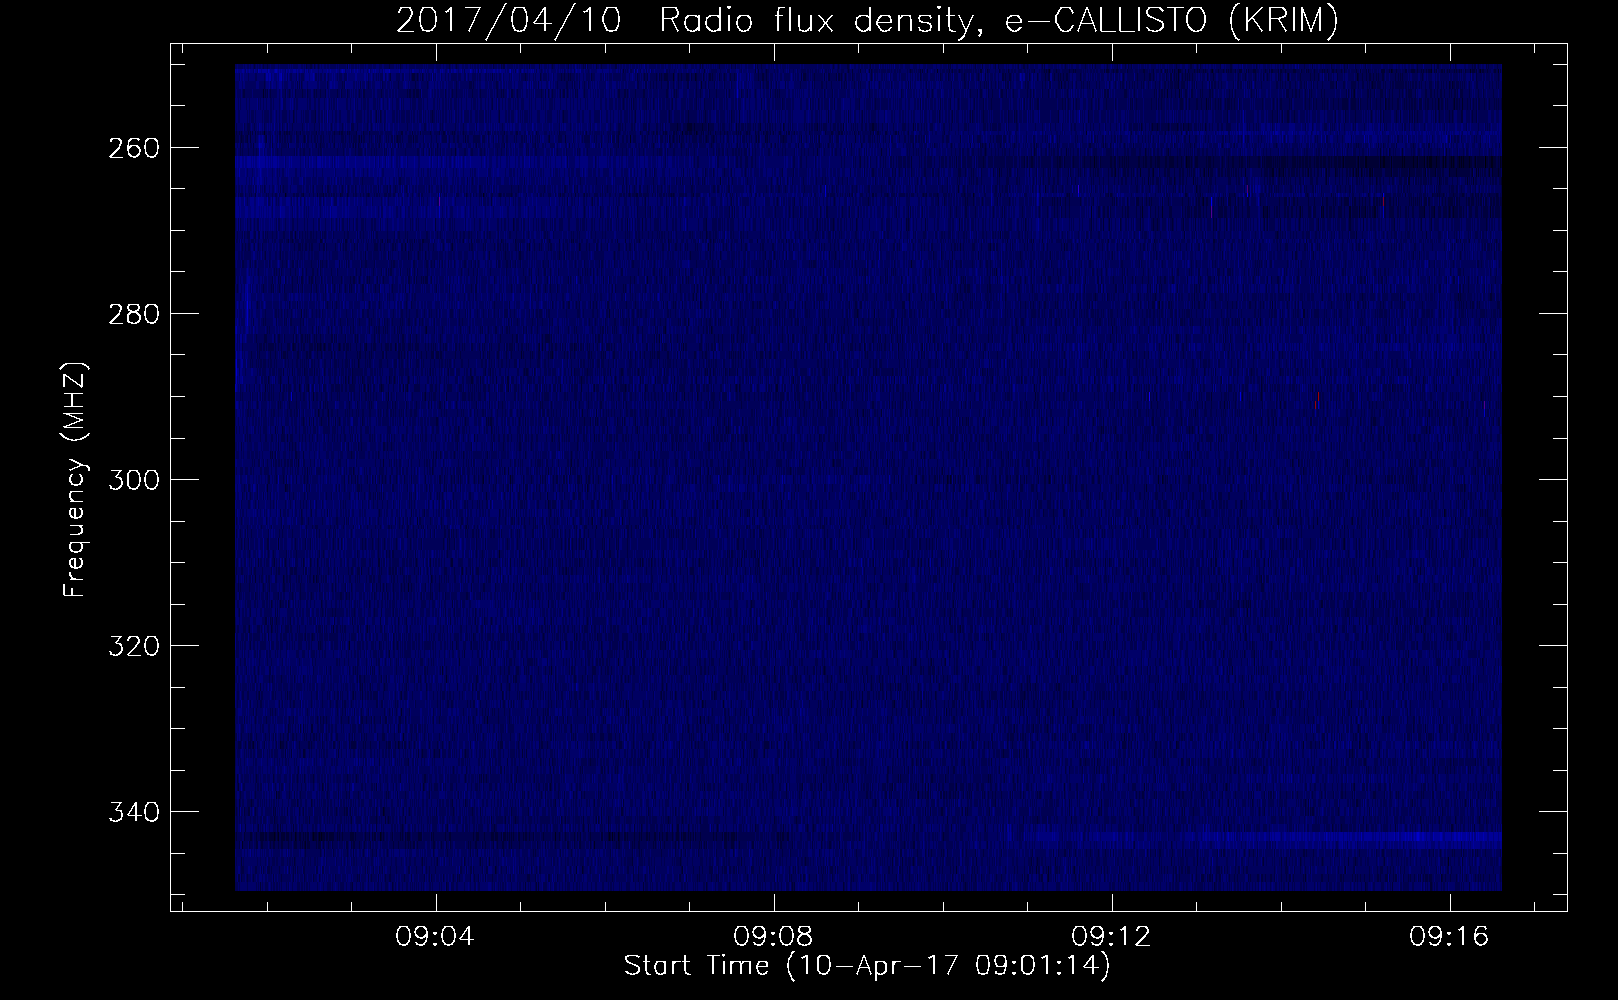
Task: Click the plot title '2017/04/10 Radio flux density, e-CALLISTO (KRIM)'
Action: click(867, 20)
